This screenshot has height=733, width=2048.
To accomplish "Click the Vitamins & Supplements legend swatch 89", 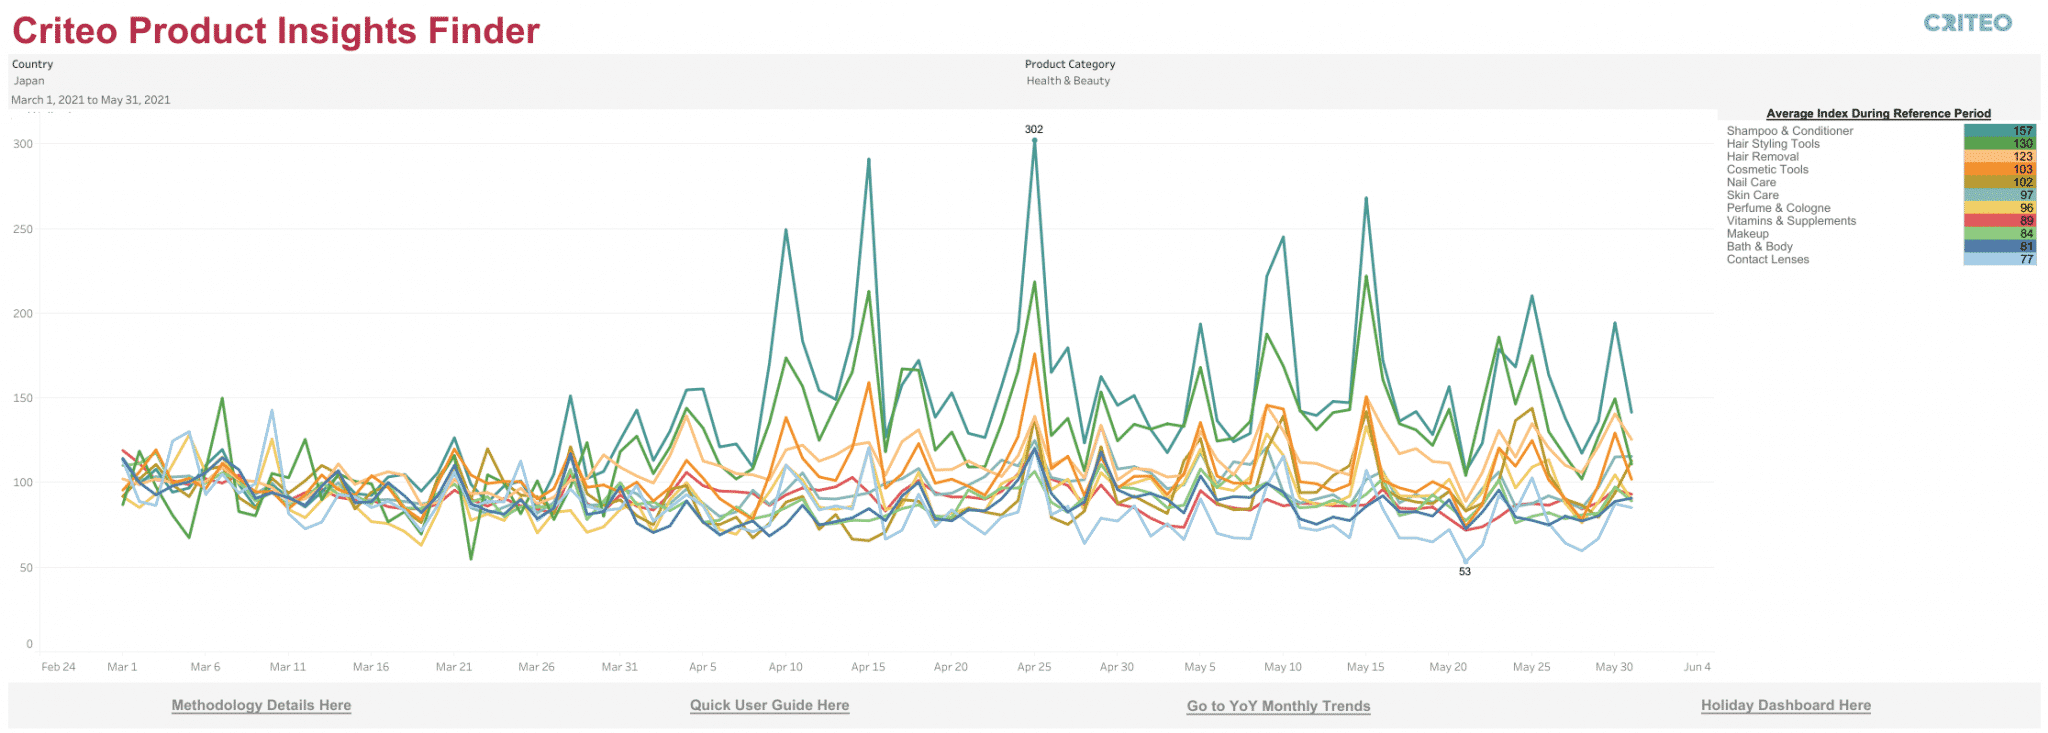I will [x=1999, y=221].
